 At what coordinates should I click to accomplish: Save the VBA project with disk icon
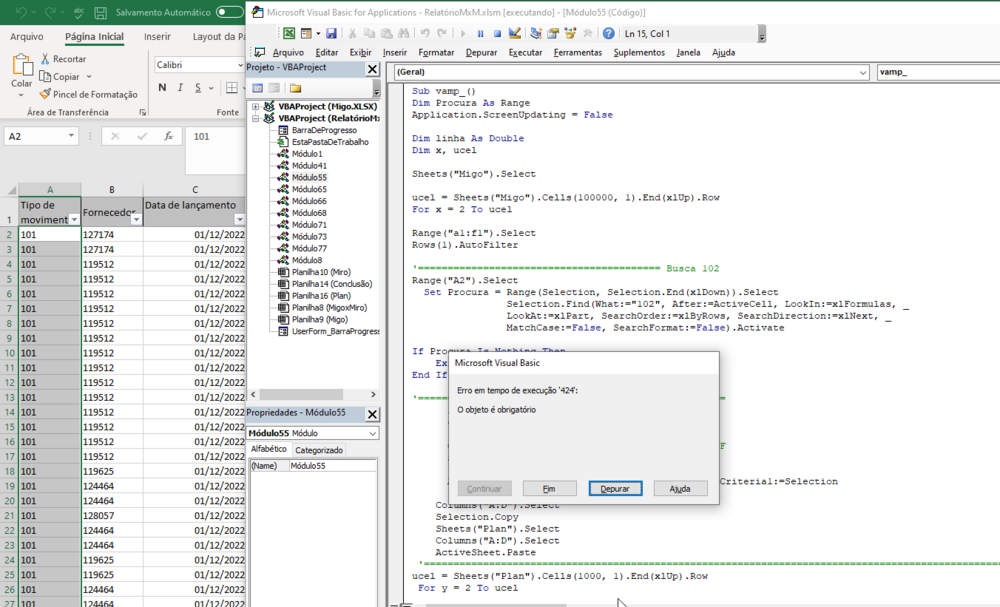tap(329, 34)
